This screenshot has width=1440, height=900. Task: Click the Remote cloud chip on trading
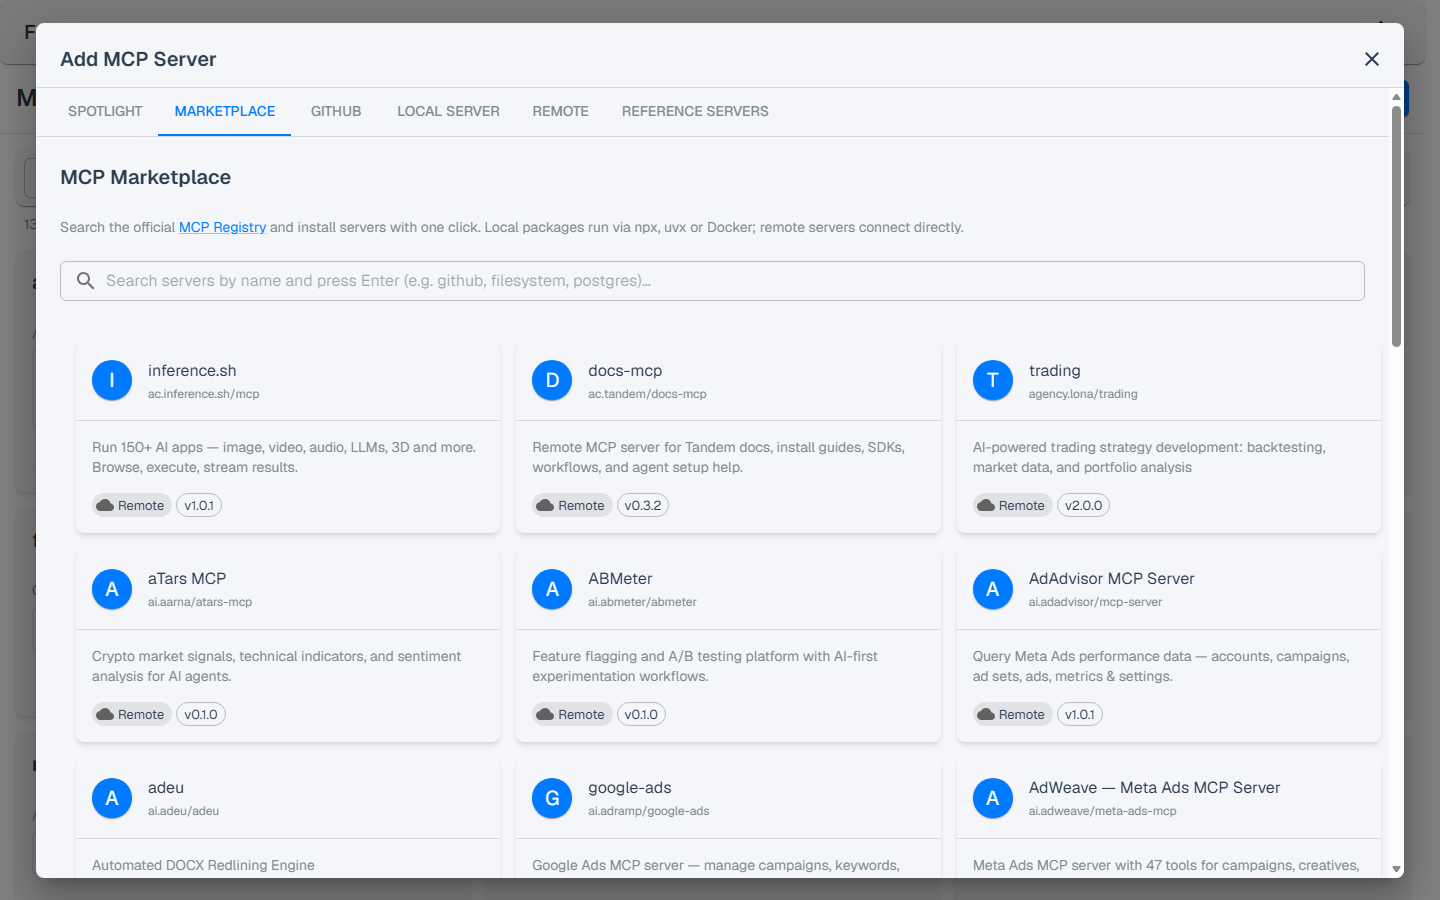[1012, 505]
